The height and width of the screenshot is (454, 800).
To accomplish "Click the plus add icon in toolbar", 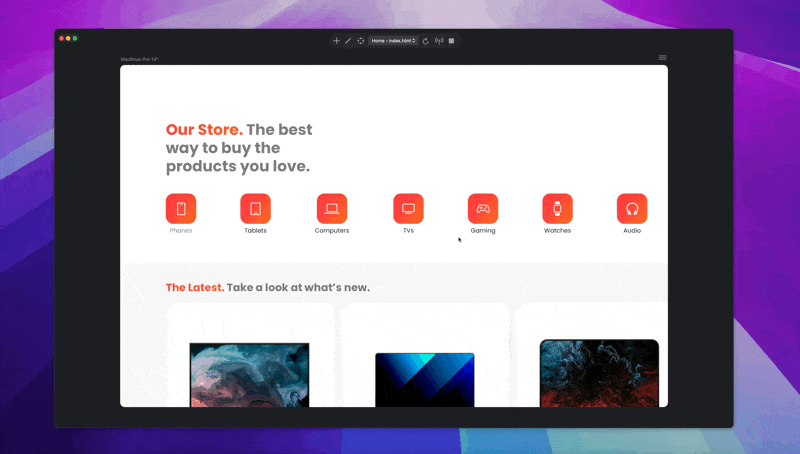I will click(x=336, y=41).
